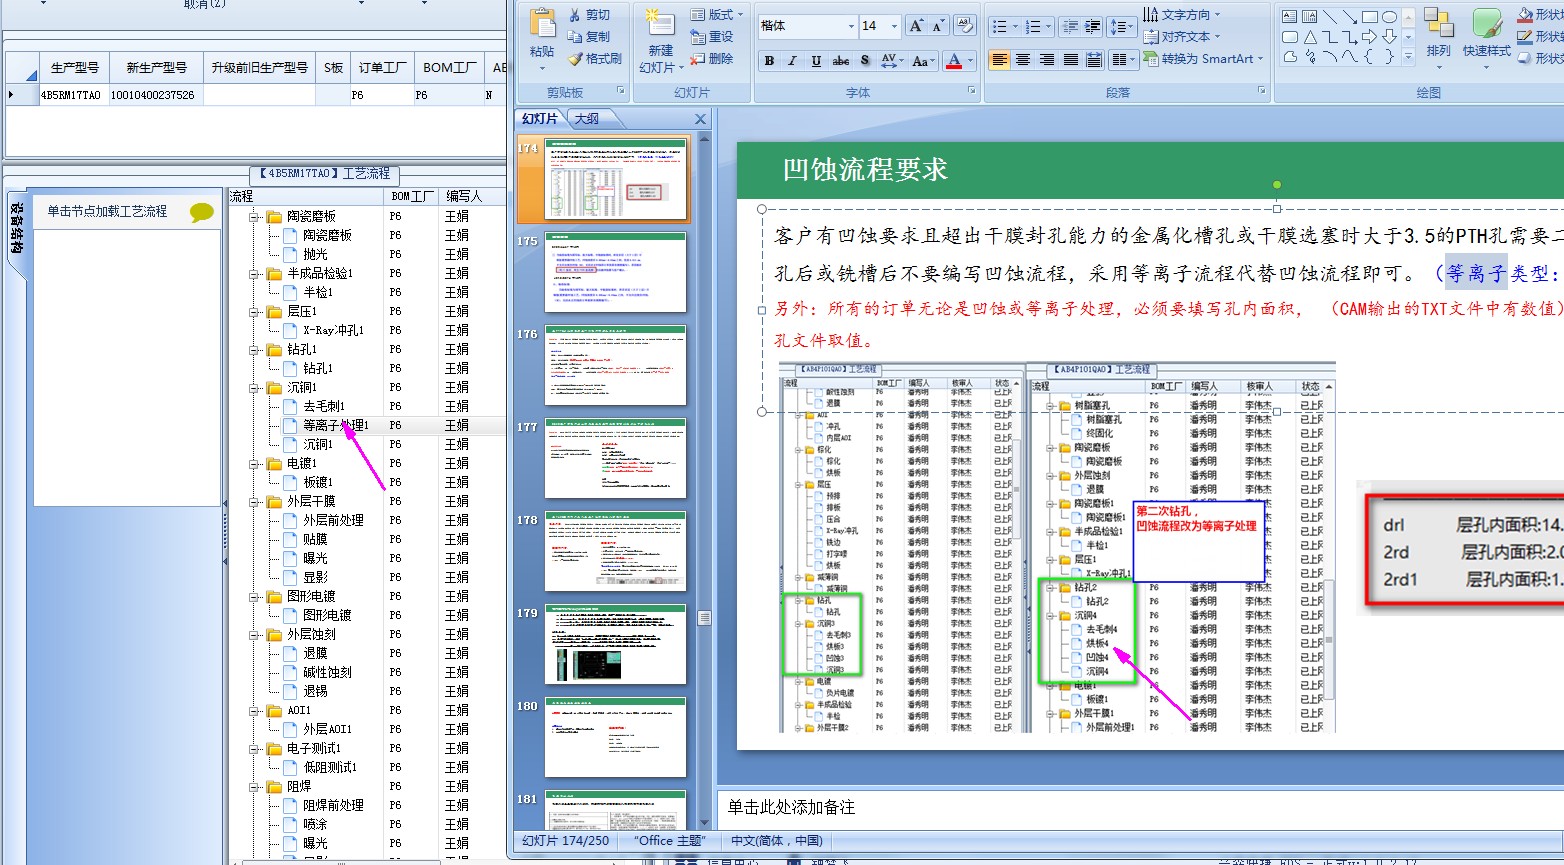Click the red Font Color swatch

coord(953,61)
